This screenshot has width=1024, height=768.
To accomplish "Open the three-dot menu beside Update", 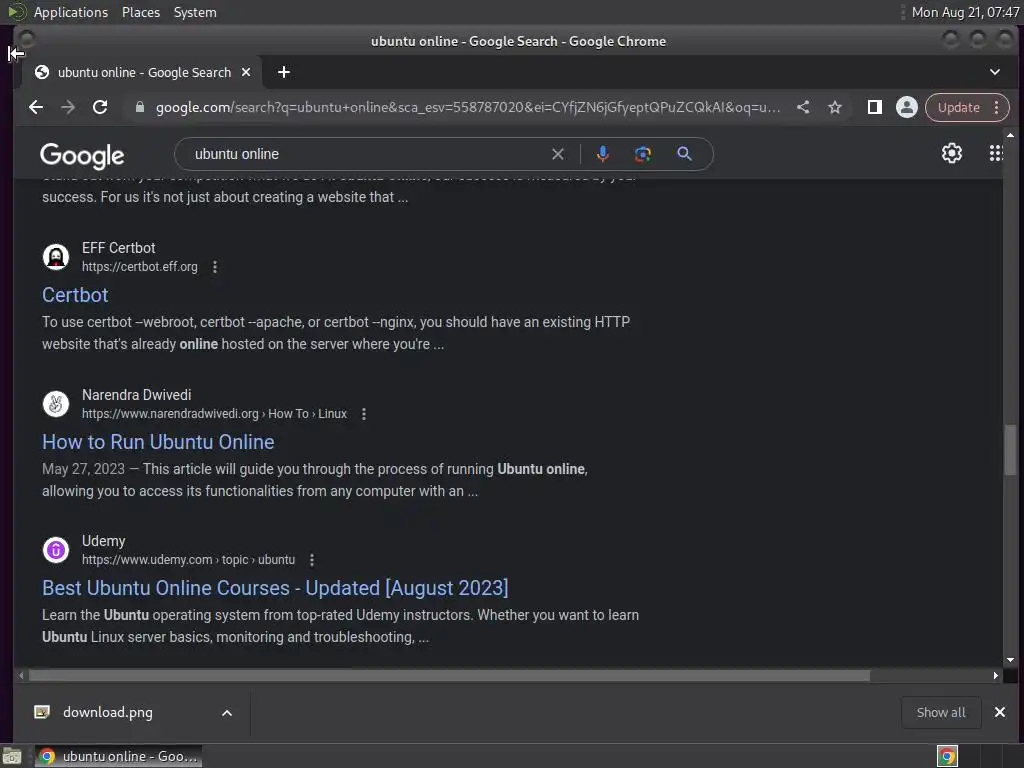I will coord(997,107).
